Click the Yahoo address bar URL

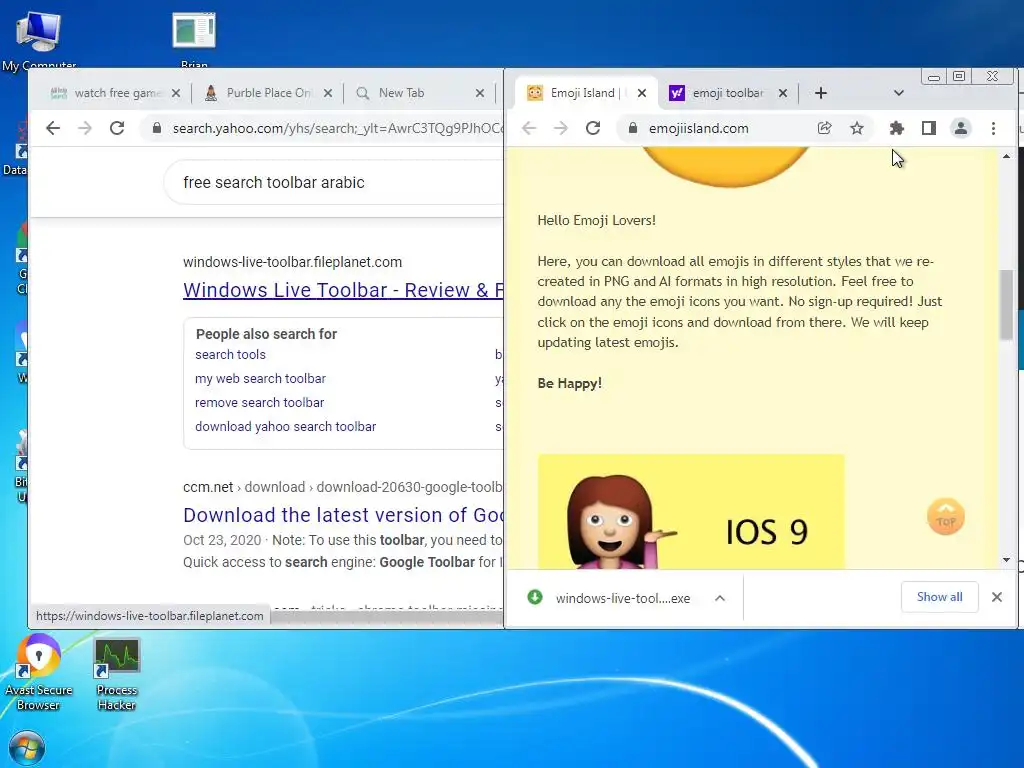pyautogui.click(x=336, y=128)
